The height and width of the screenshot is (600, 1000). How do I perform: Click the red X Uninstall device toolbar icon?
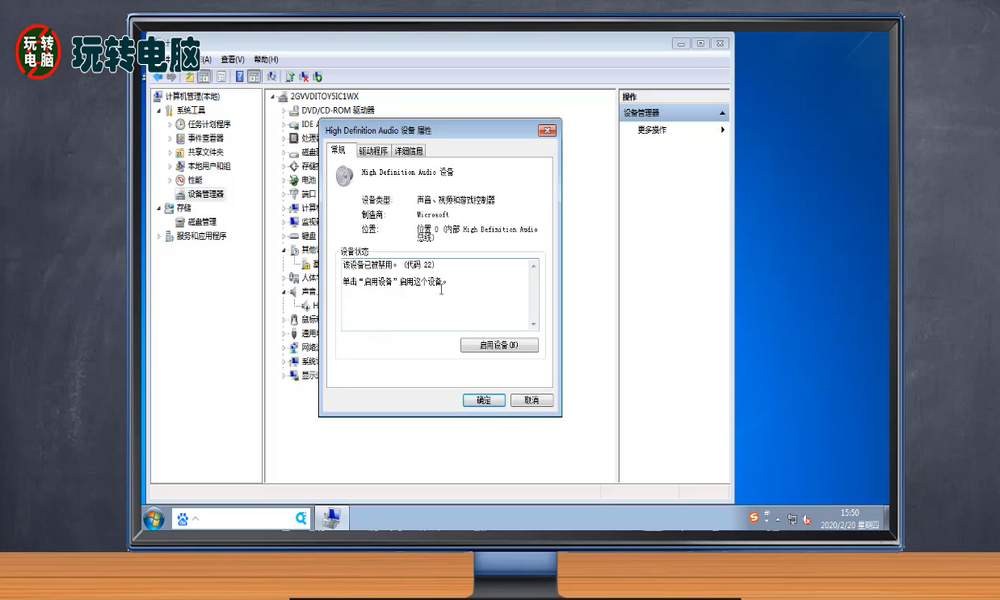click(304, 76)
